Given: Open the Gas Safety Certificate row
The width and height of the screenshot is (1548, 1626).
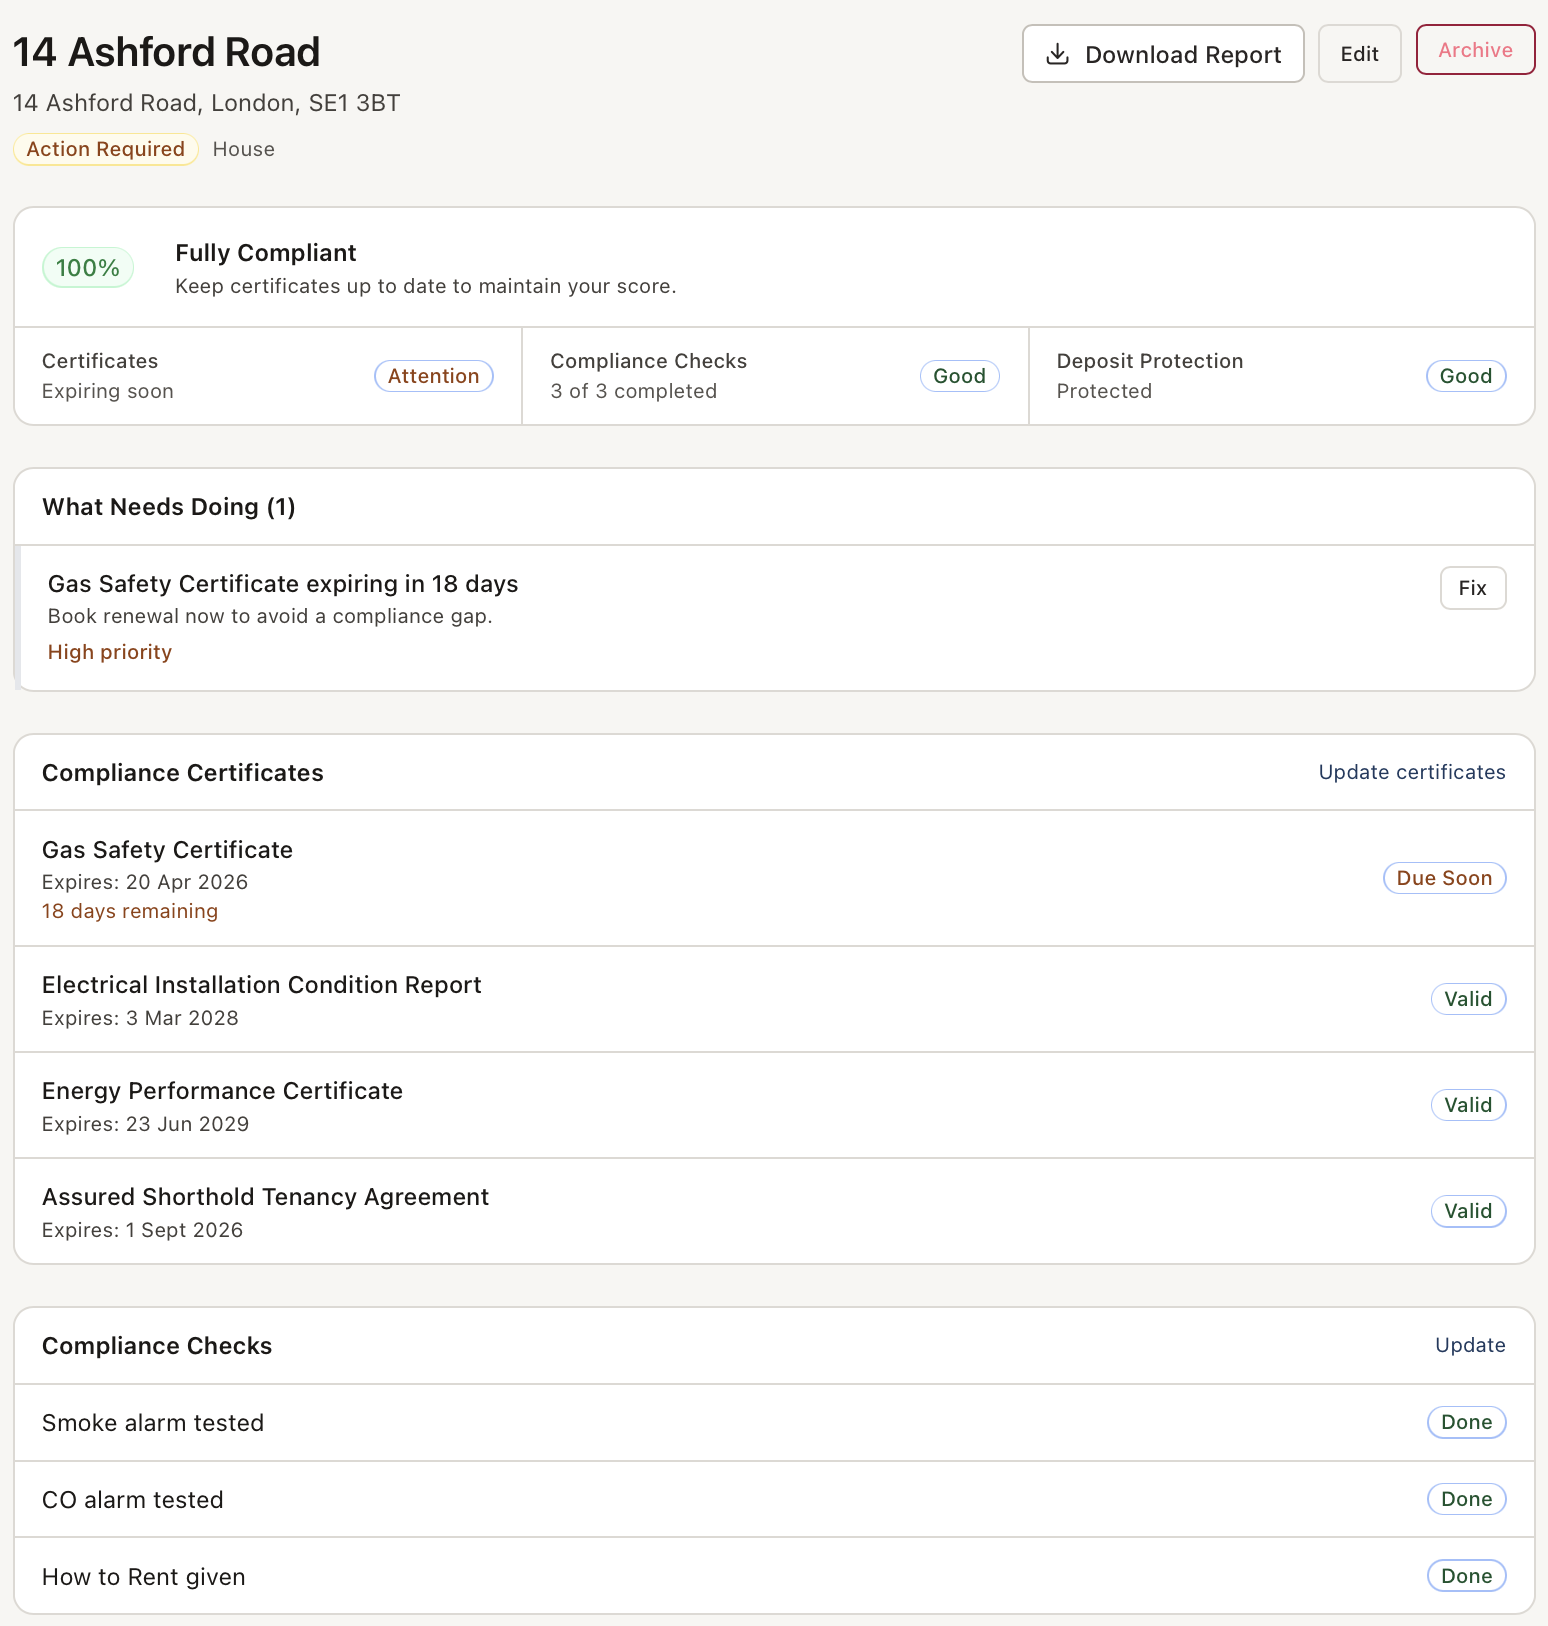Looking at the screenshot, I should (168, 850).
